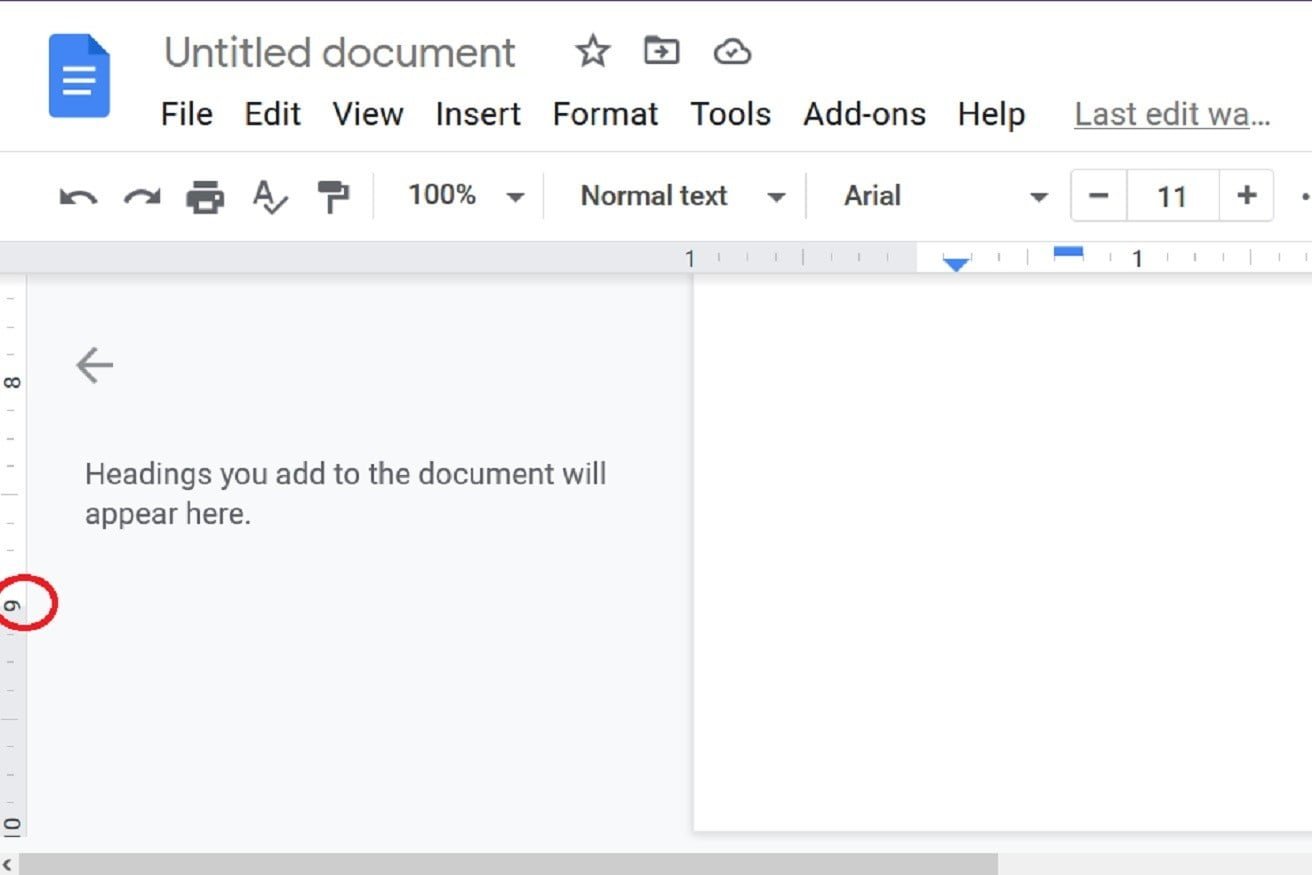The height and width of the screenshot is (875, 1312).
Task: Star the Untitled document
Action: pos(593,51)
